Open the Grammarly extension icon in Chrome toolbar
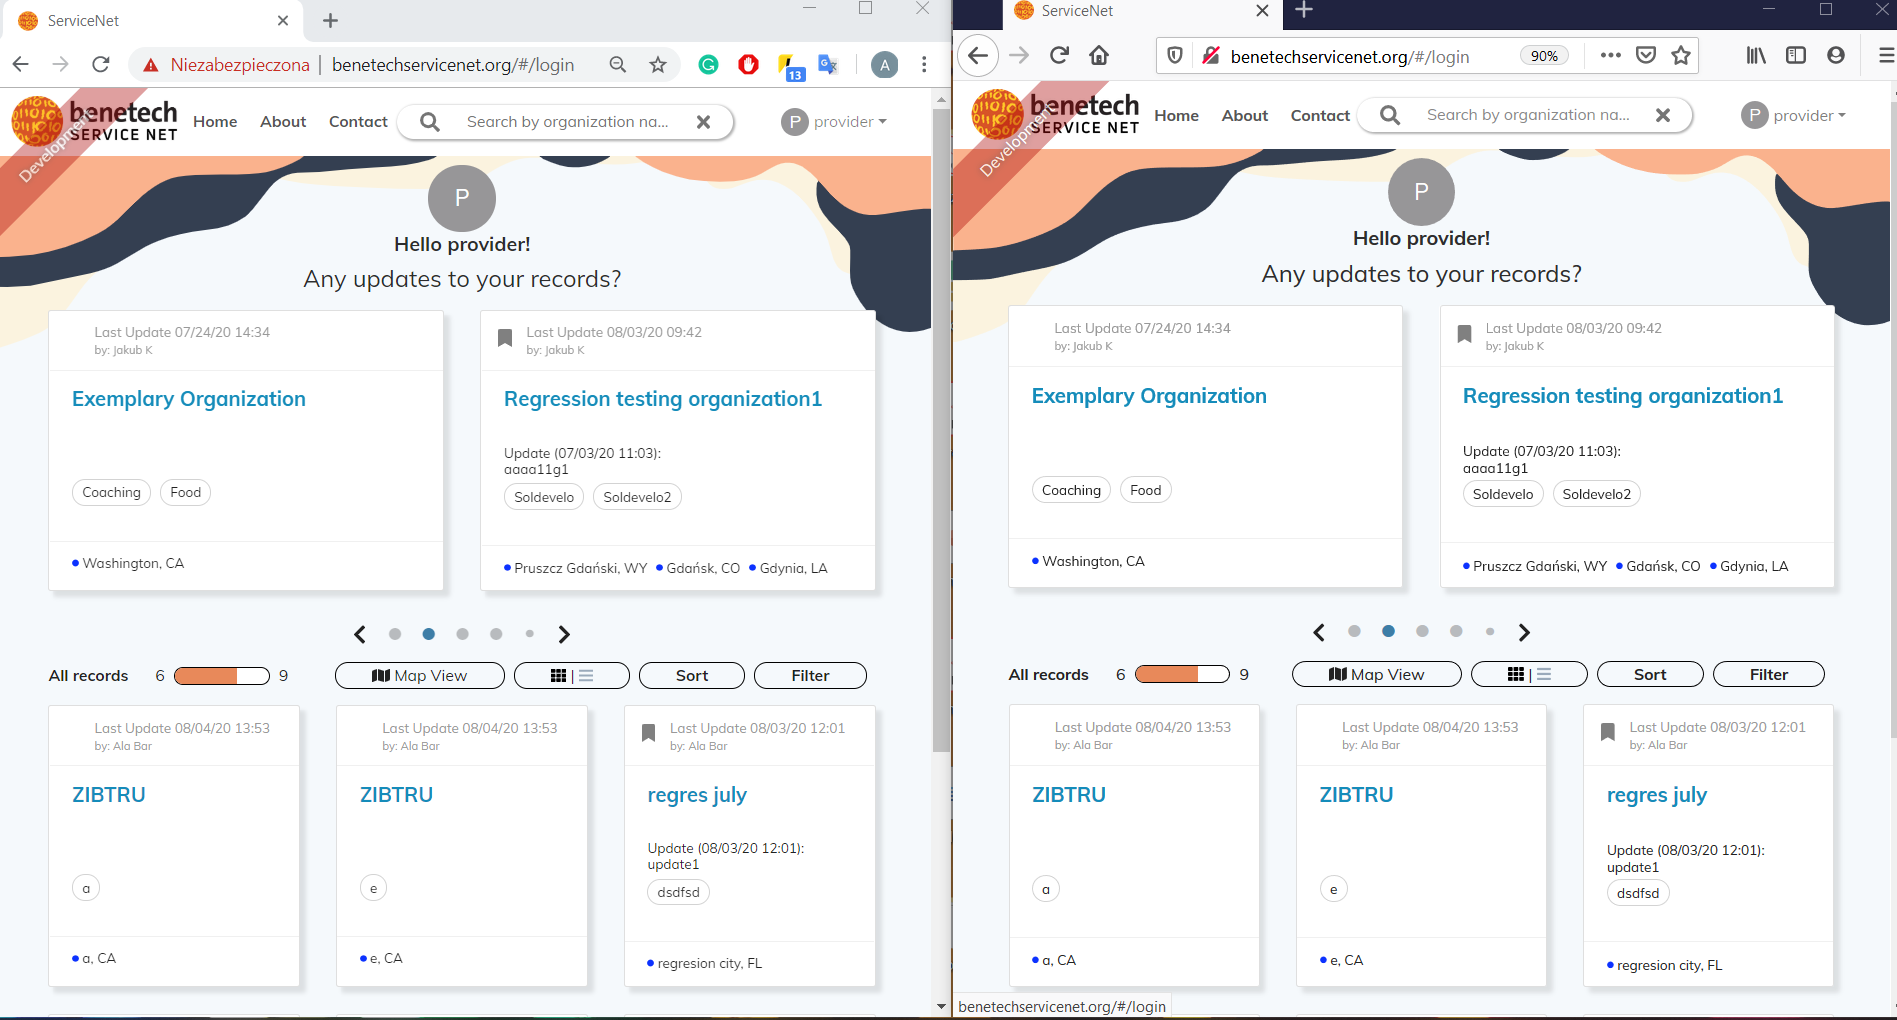 709,64
